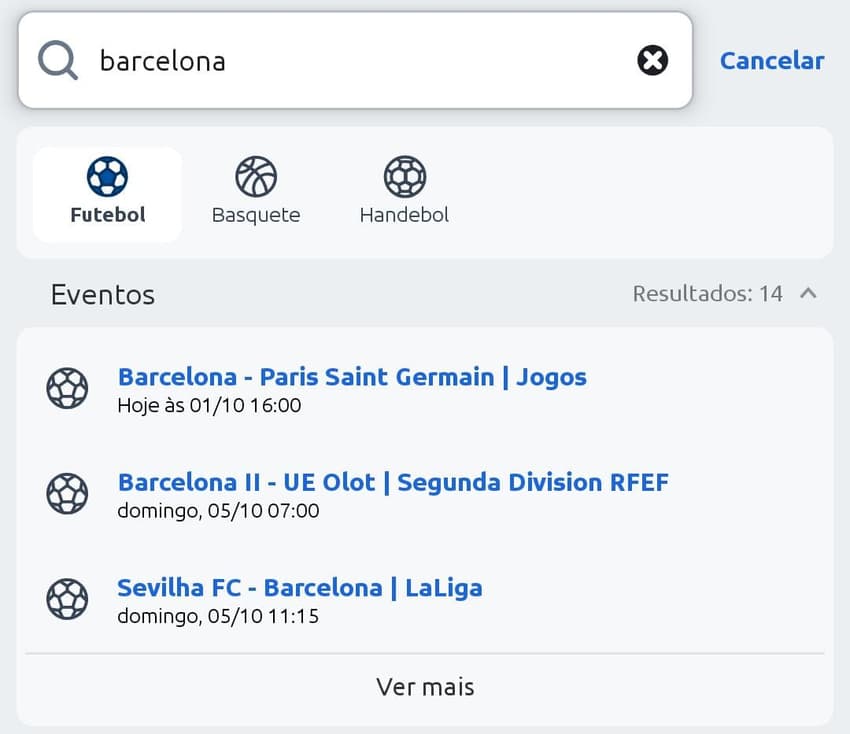Click the Eventos section header
This screenshot has height=734, width=850.
click(103, 295)
